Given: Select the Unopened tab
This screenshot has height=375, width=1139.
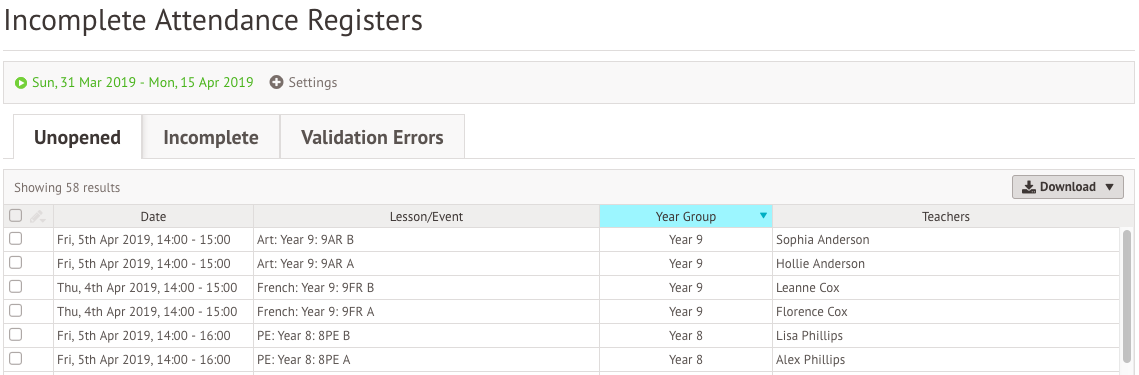Looking at the screenshot, I should [78, 137].
